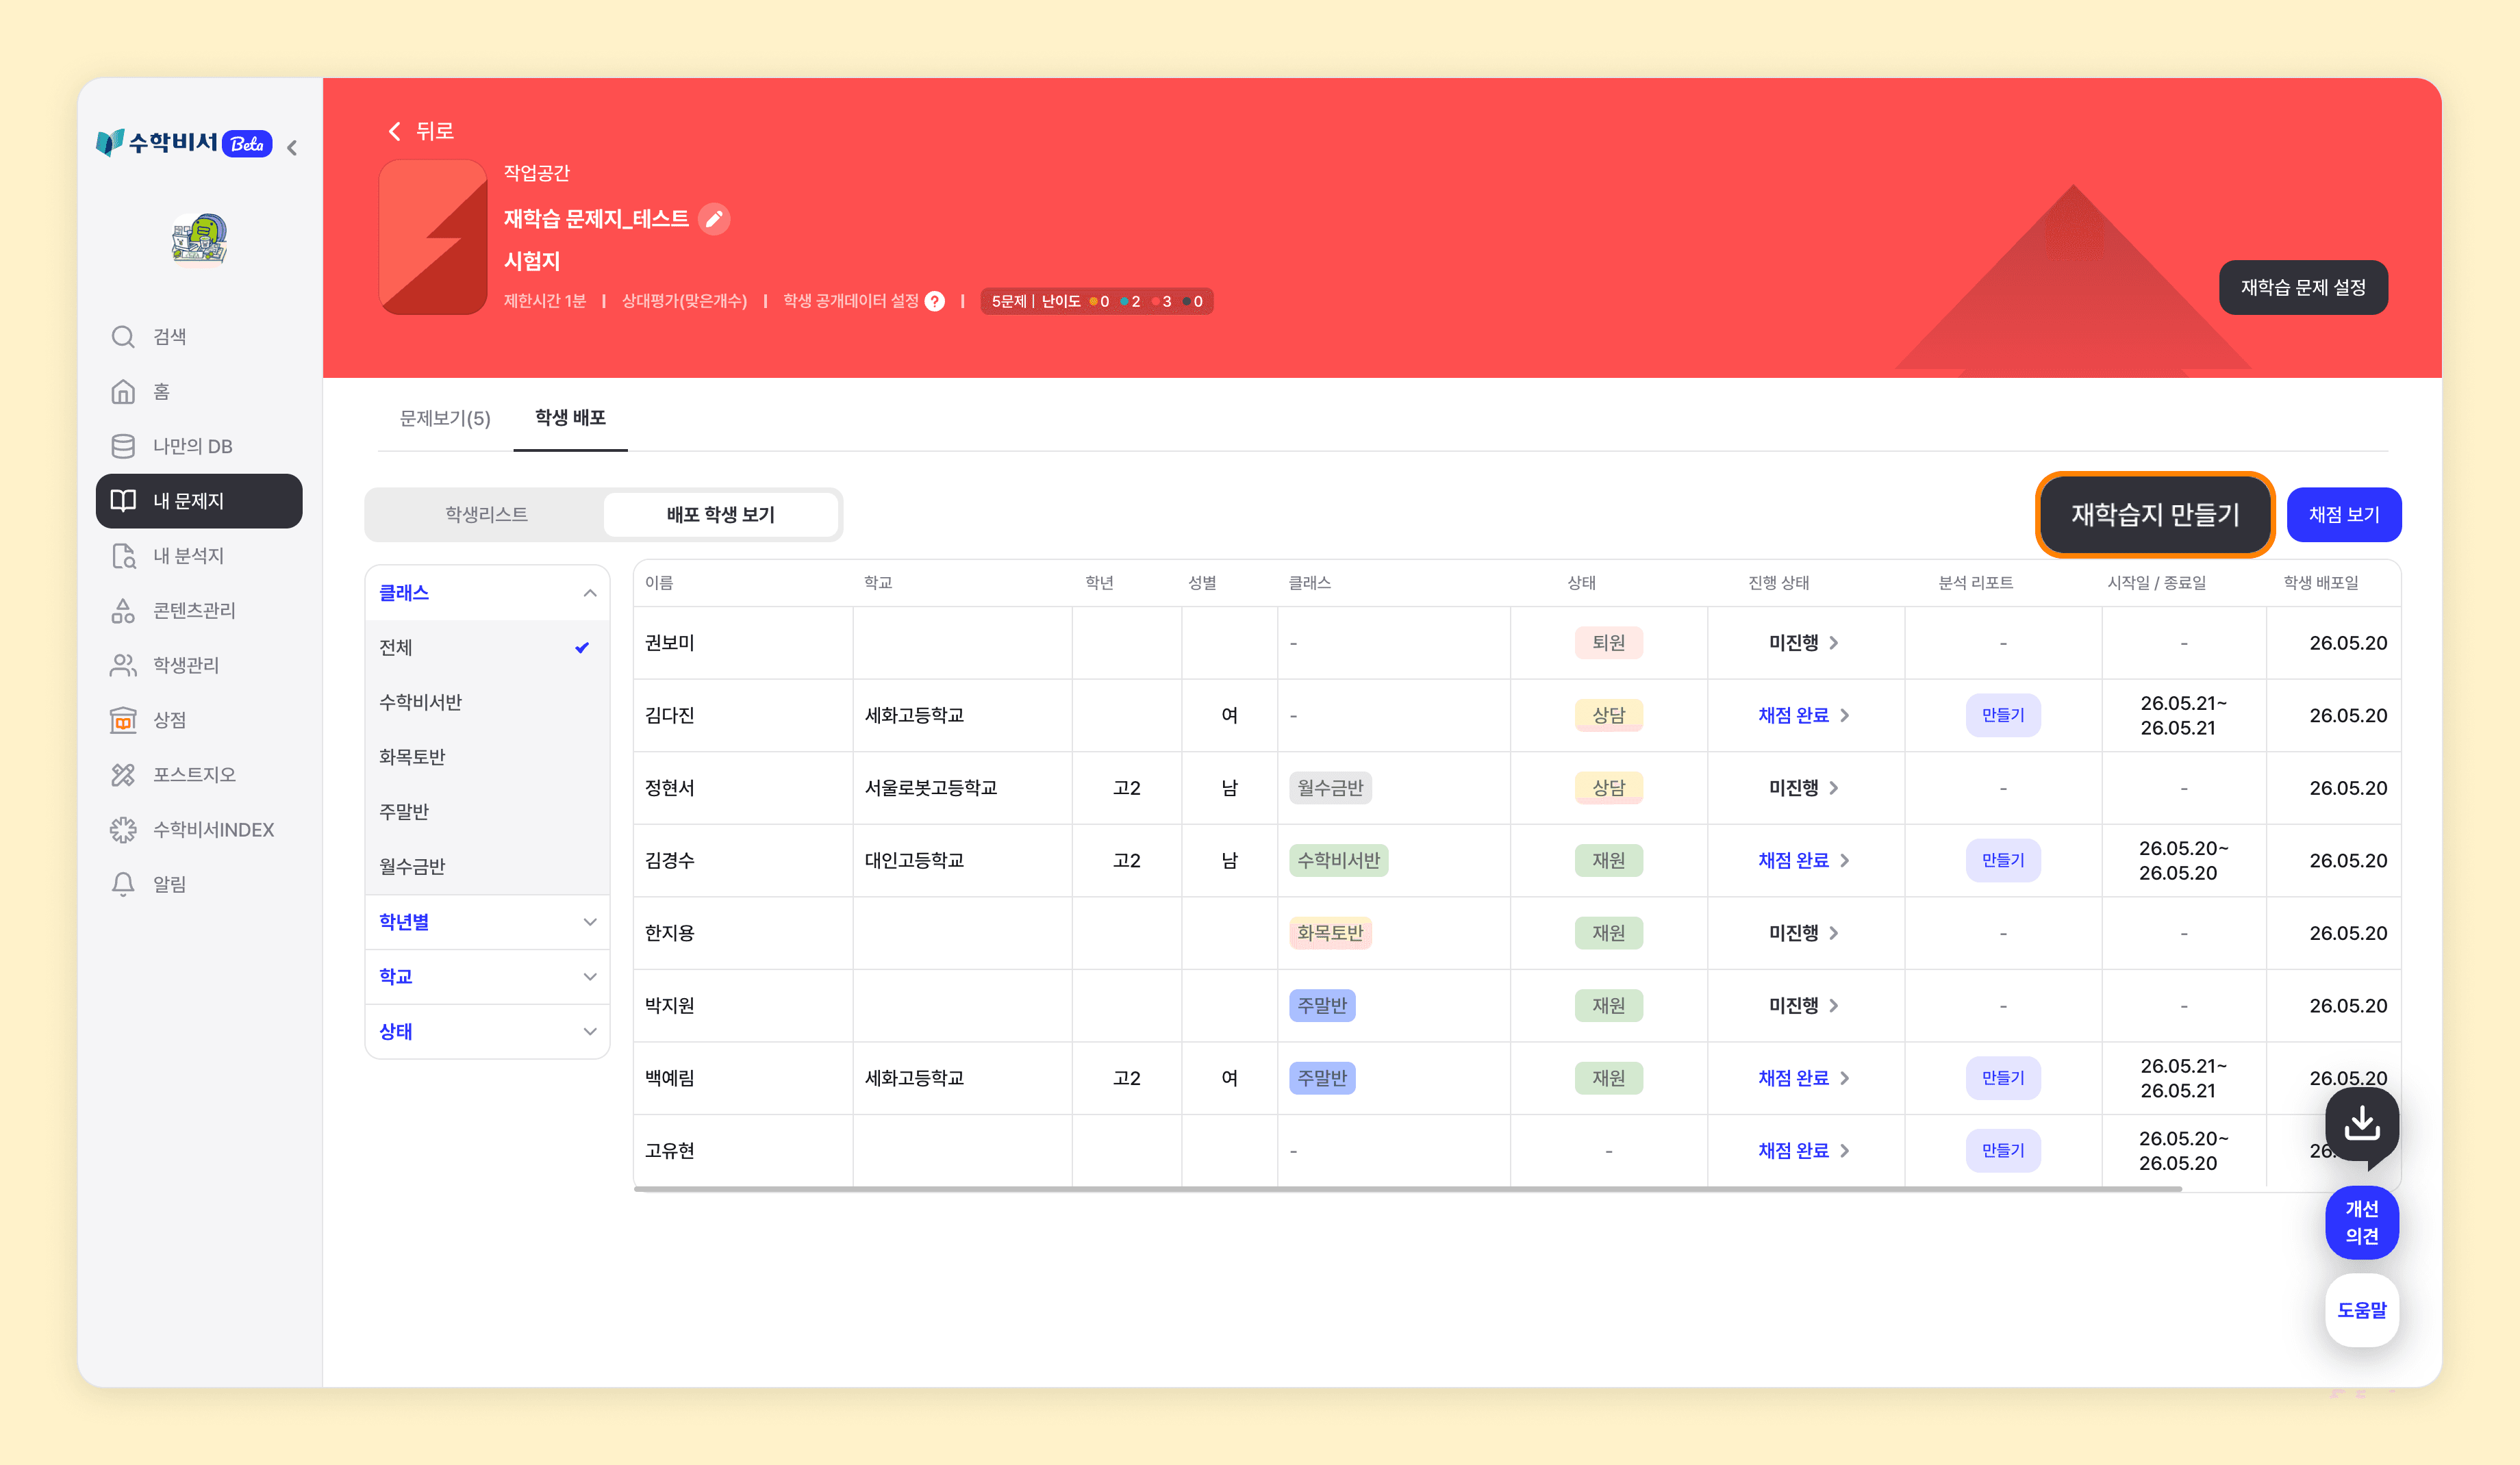2520x1465 pixels.
Task: Open 알림 notifications bell
Action: 123,884
